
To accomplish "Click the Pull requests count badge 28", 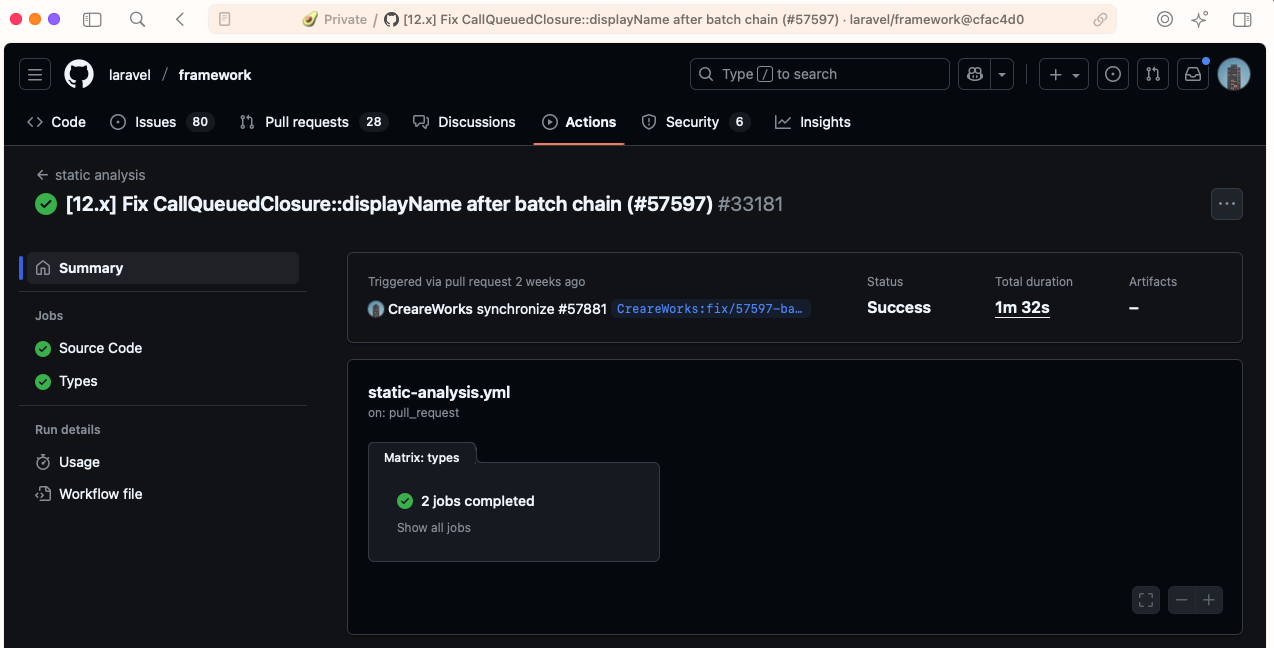I will (374, 122).
